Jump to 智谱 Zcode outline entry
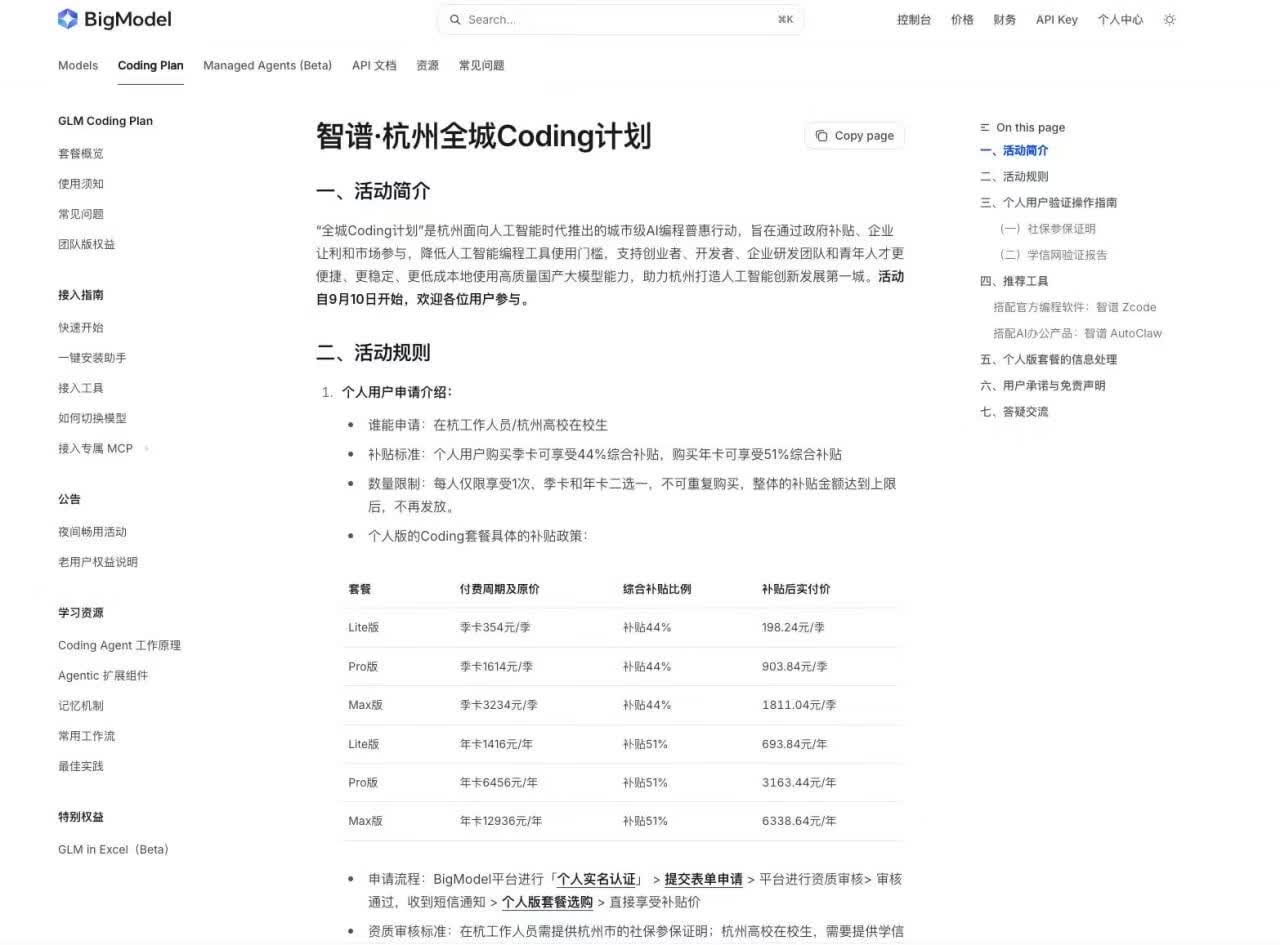This screenshot has width=1280, height=945. pyautogui.click(x=1075, y=307)
